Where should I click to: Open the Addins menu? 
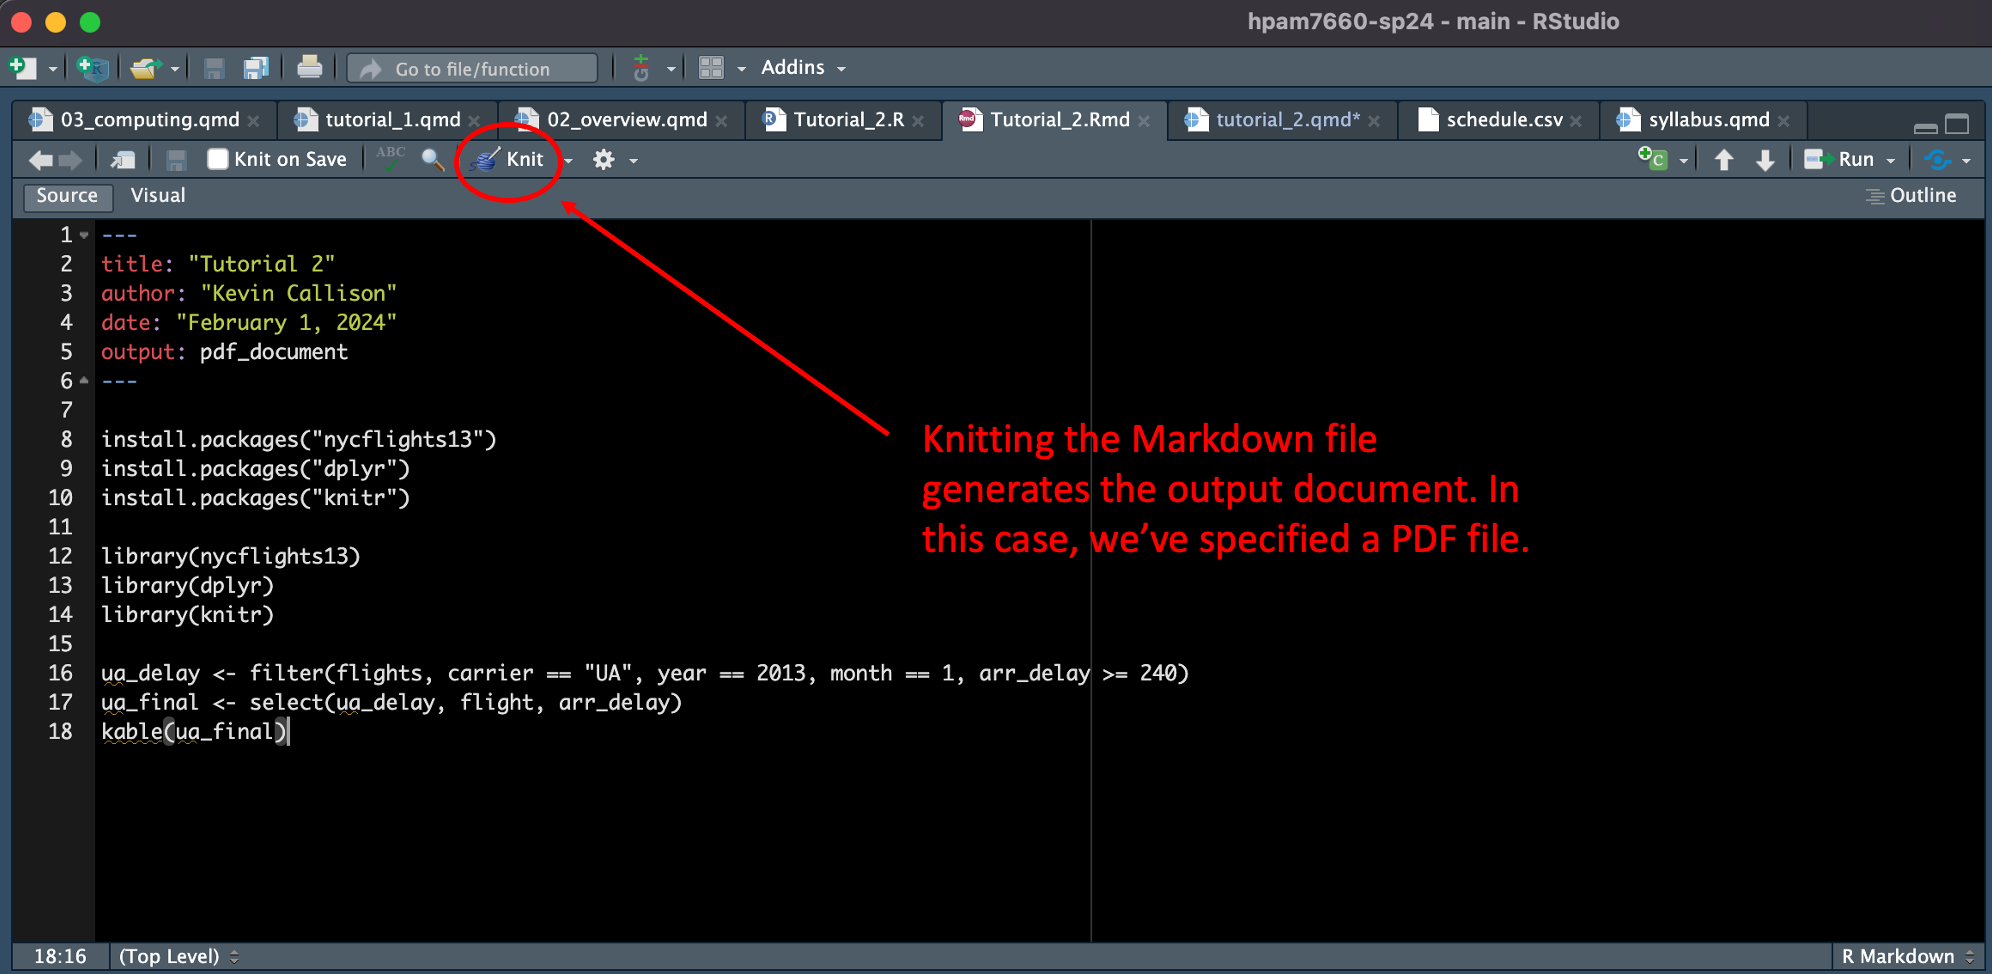[804, 67]
